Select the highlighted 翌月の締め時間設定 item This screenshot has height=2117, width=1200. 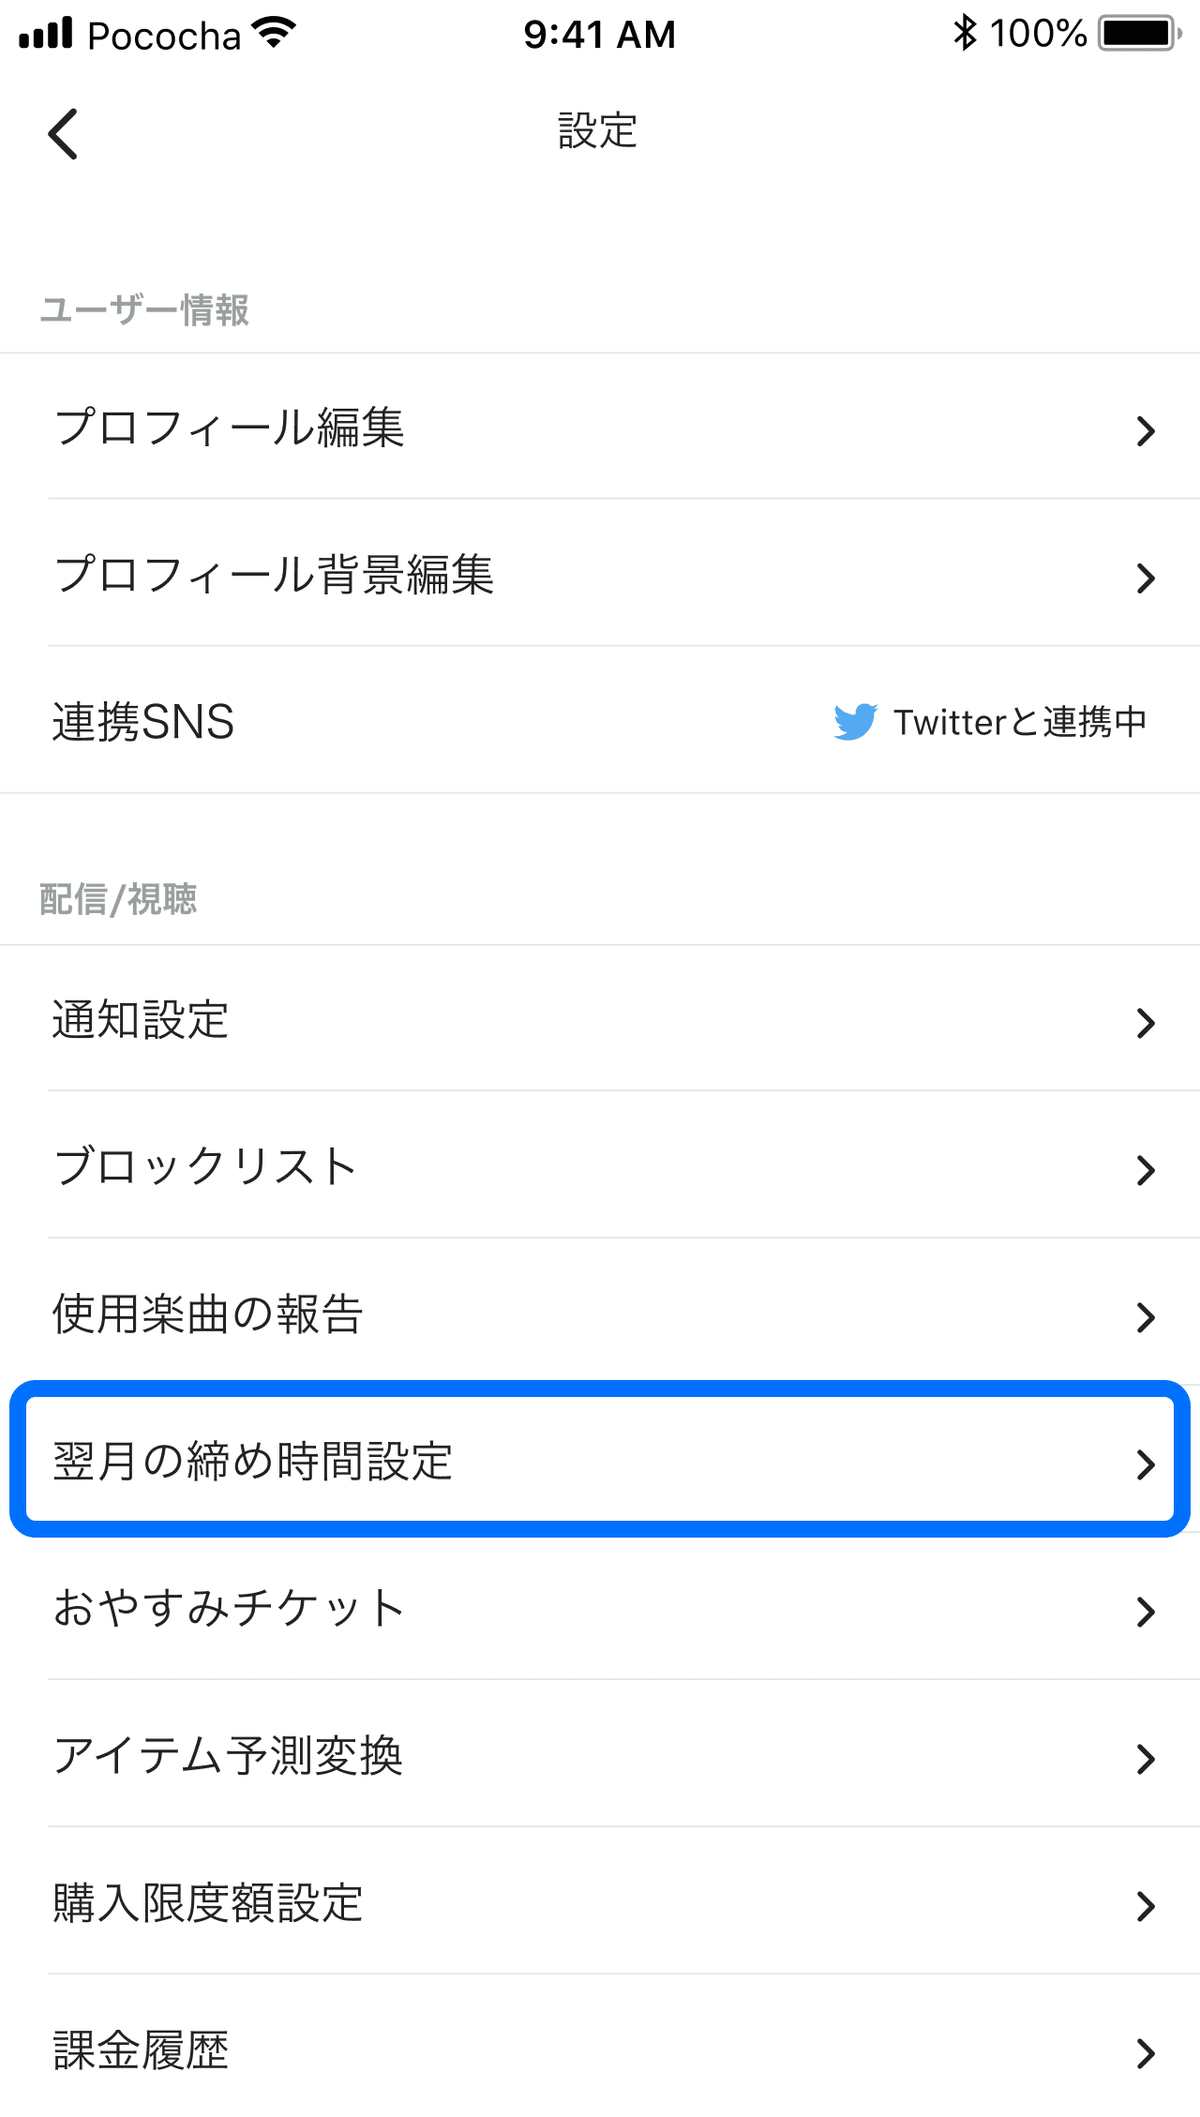(x=600, y=1466)
